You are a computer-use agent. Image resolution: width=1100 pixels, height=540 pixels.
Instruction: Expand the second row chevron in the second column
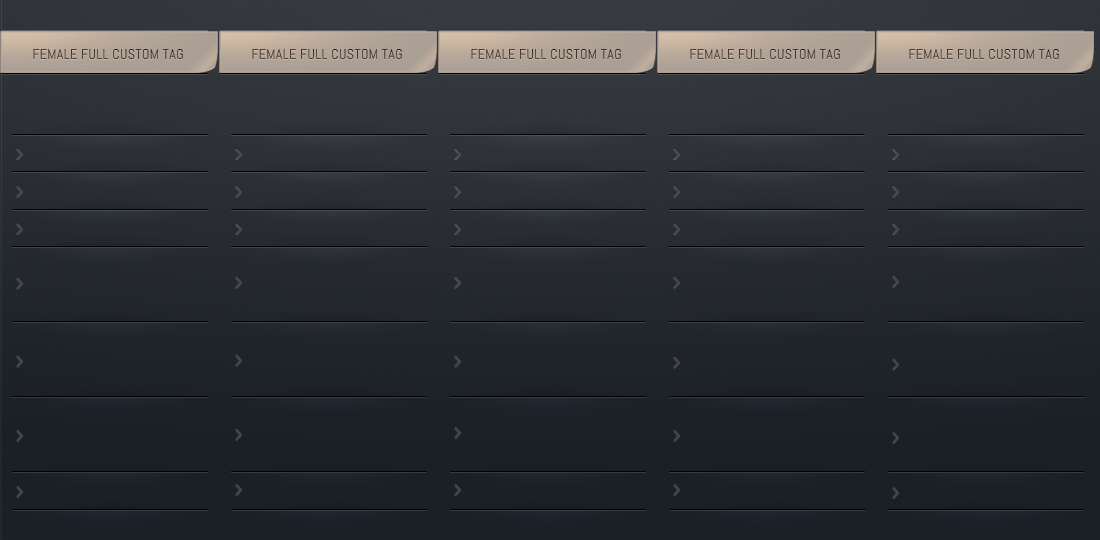point(239,192)
